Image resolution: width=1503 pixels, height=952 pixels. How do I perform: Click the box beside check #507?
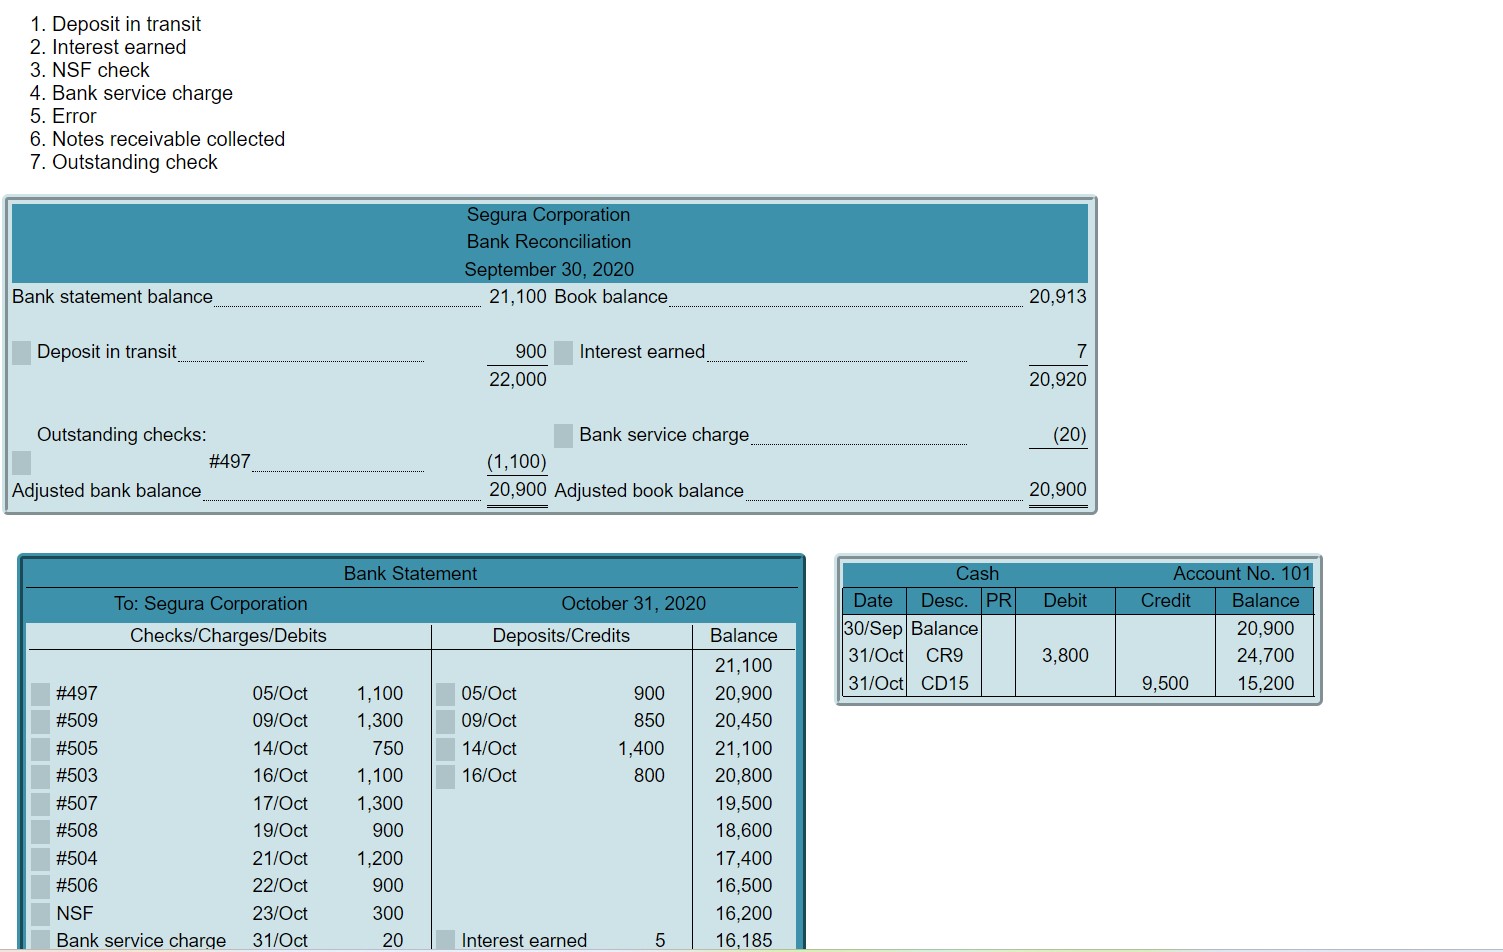40,804
